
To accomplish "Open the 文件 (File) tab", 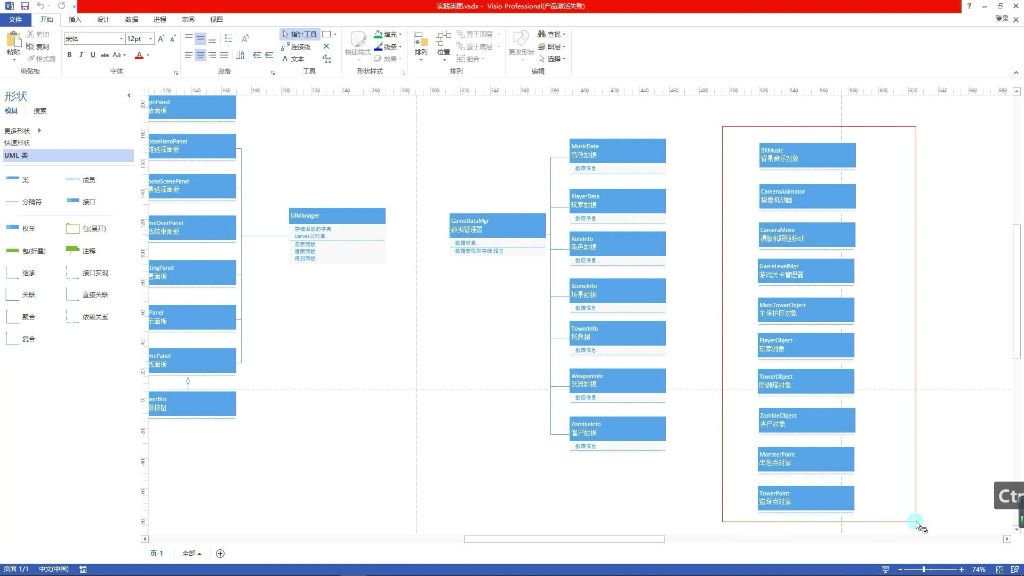I will click(x=15, y=19).
